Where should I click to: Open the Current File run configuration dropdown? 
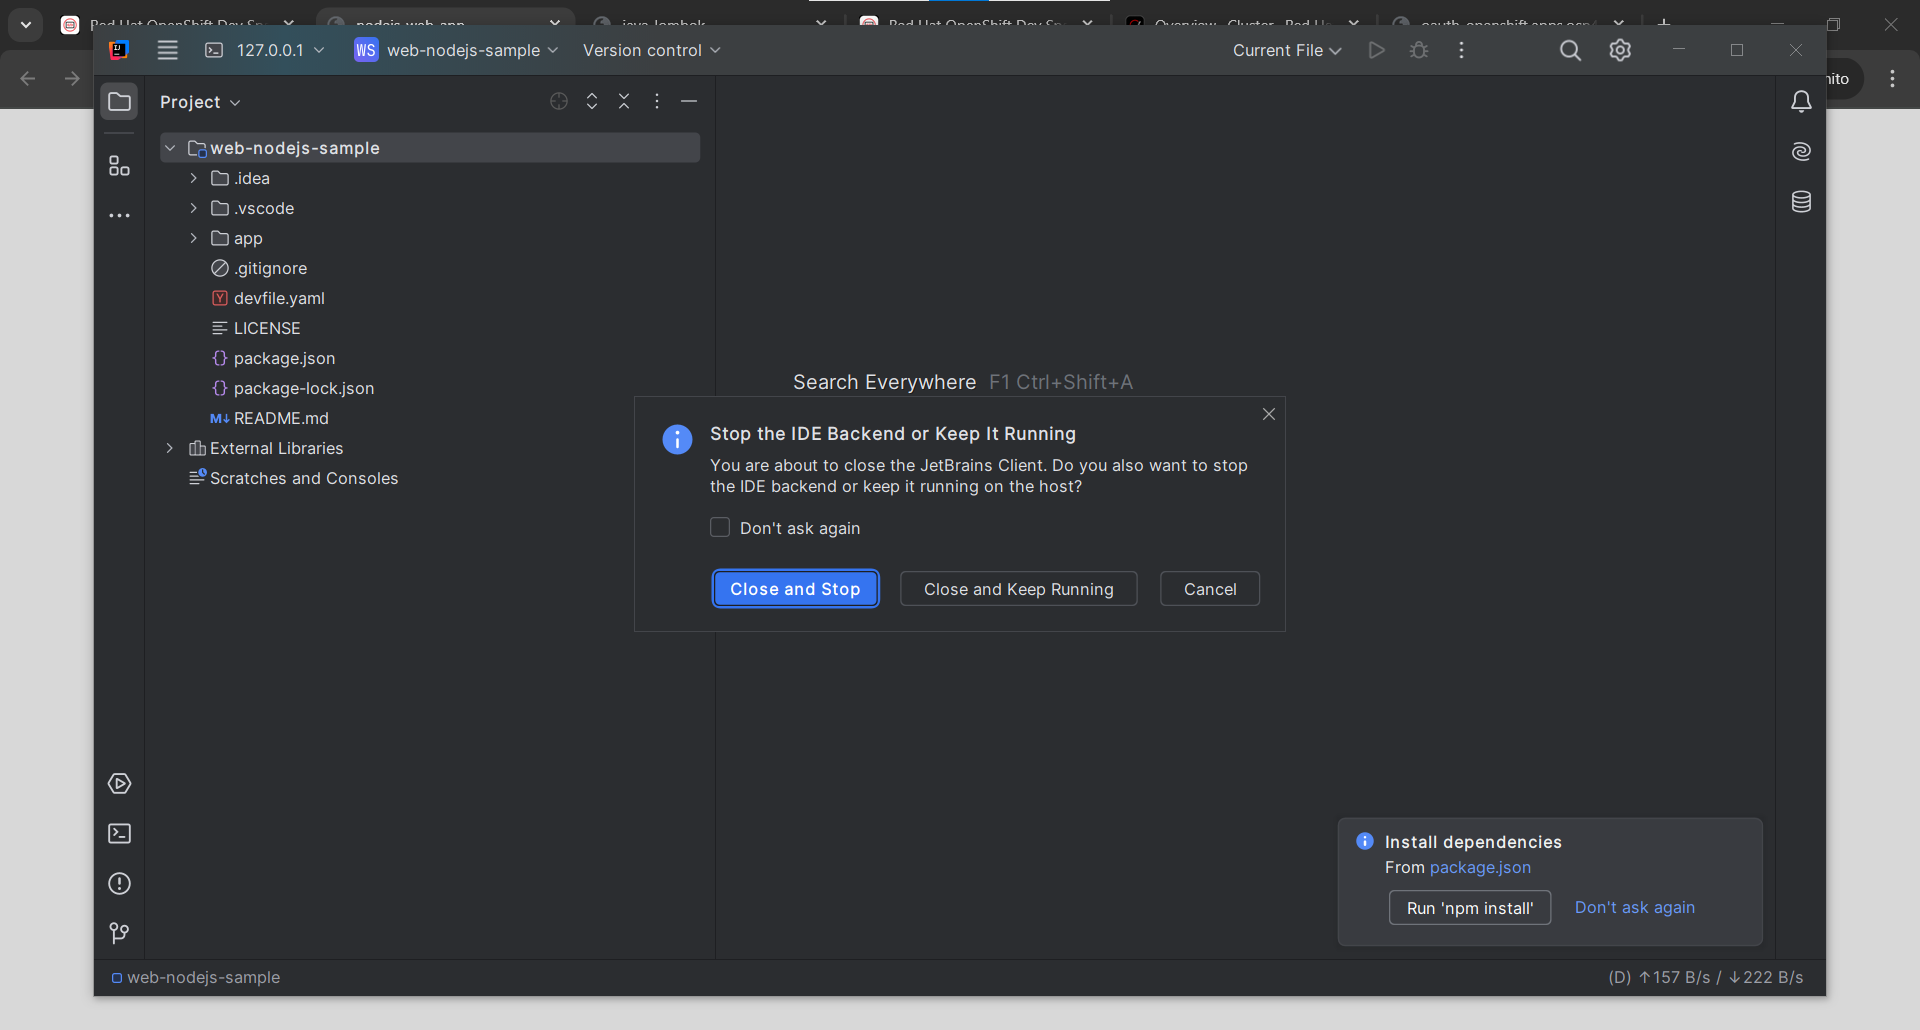tap(1287, 50)
